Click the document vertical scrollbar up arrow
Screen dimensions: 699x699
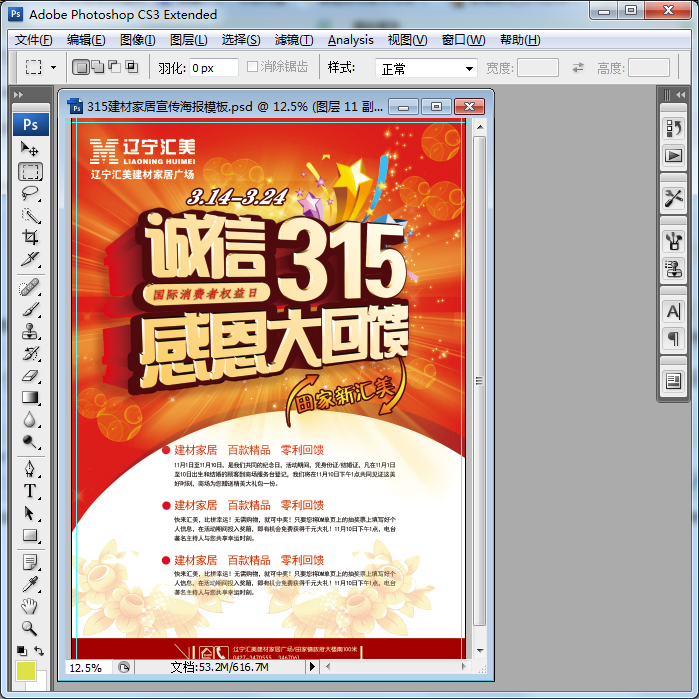coord(480,127)
